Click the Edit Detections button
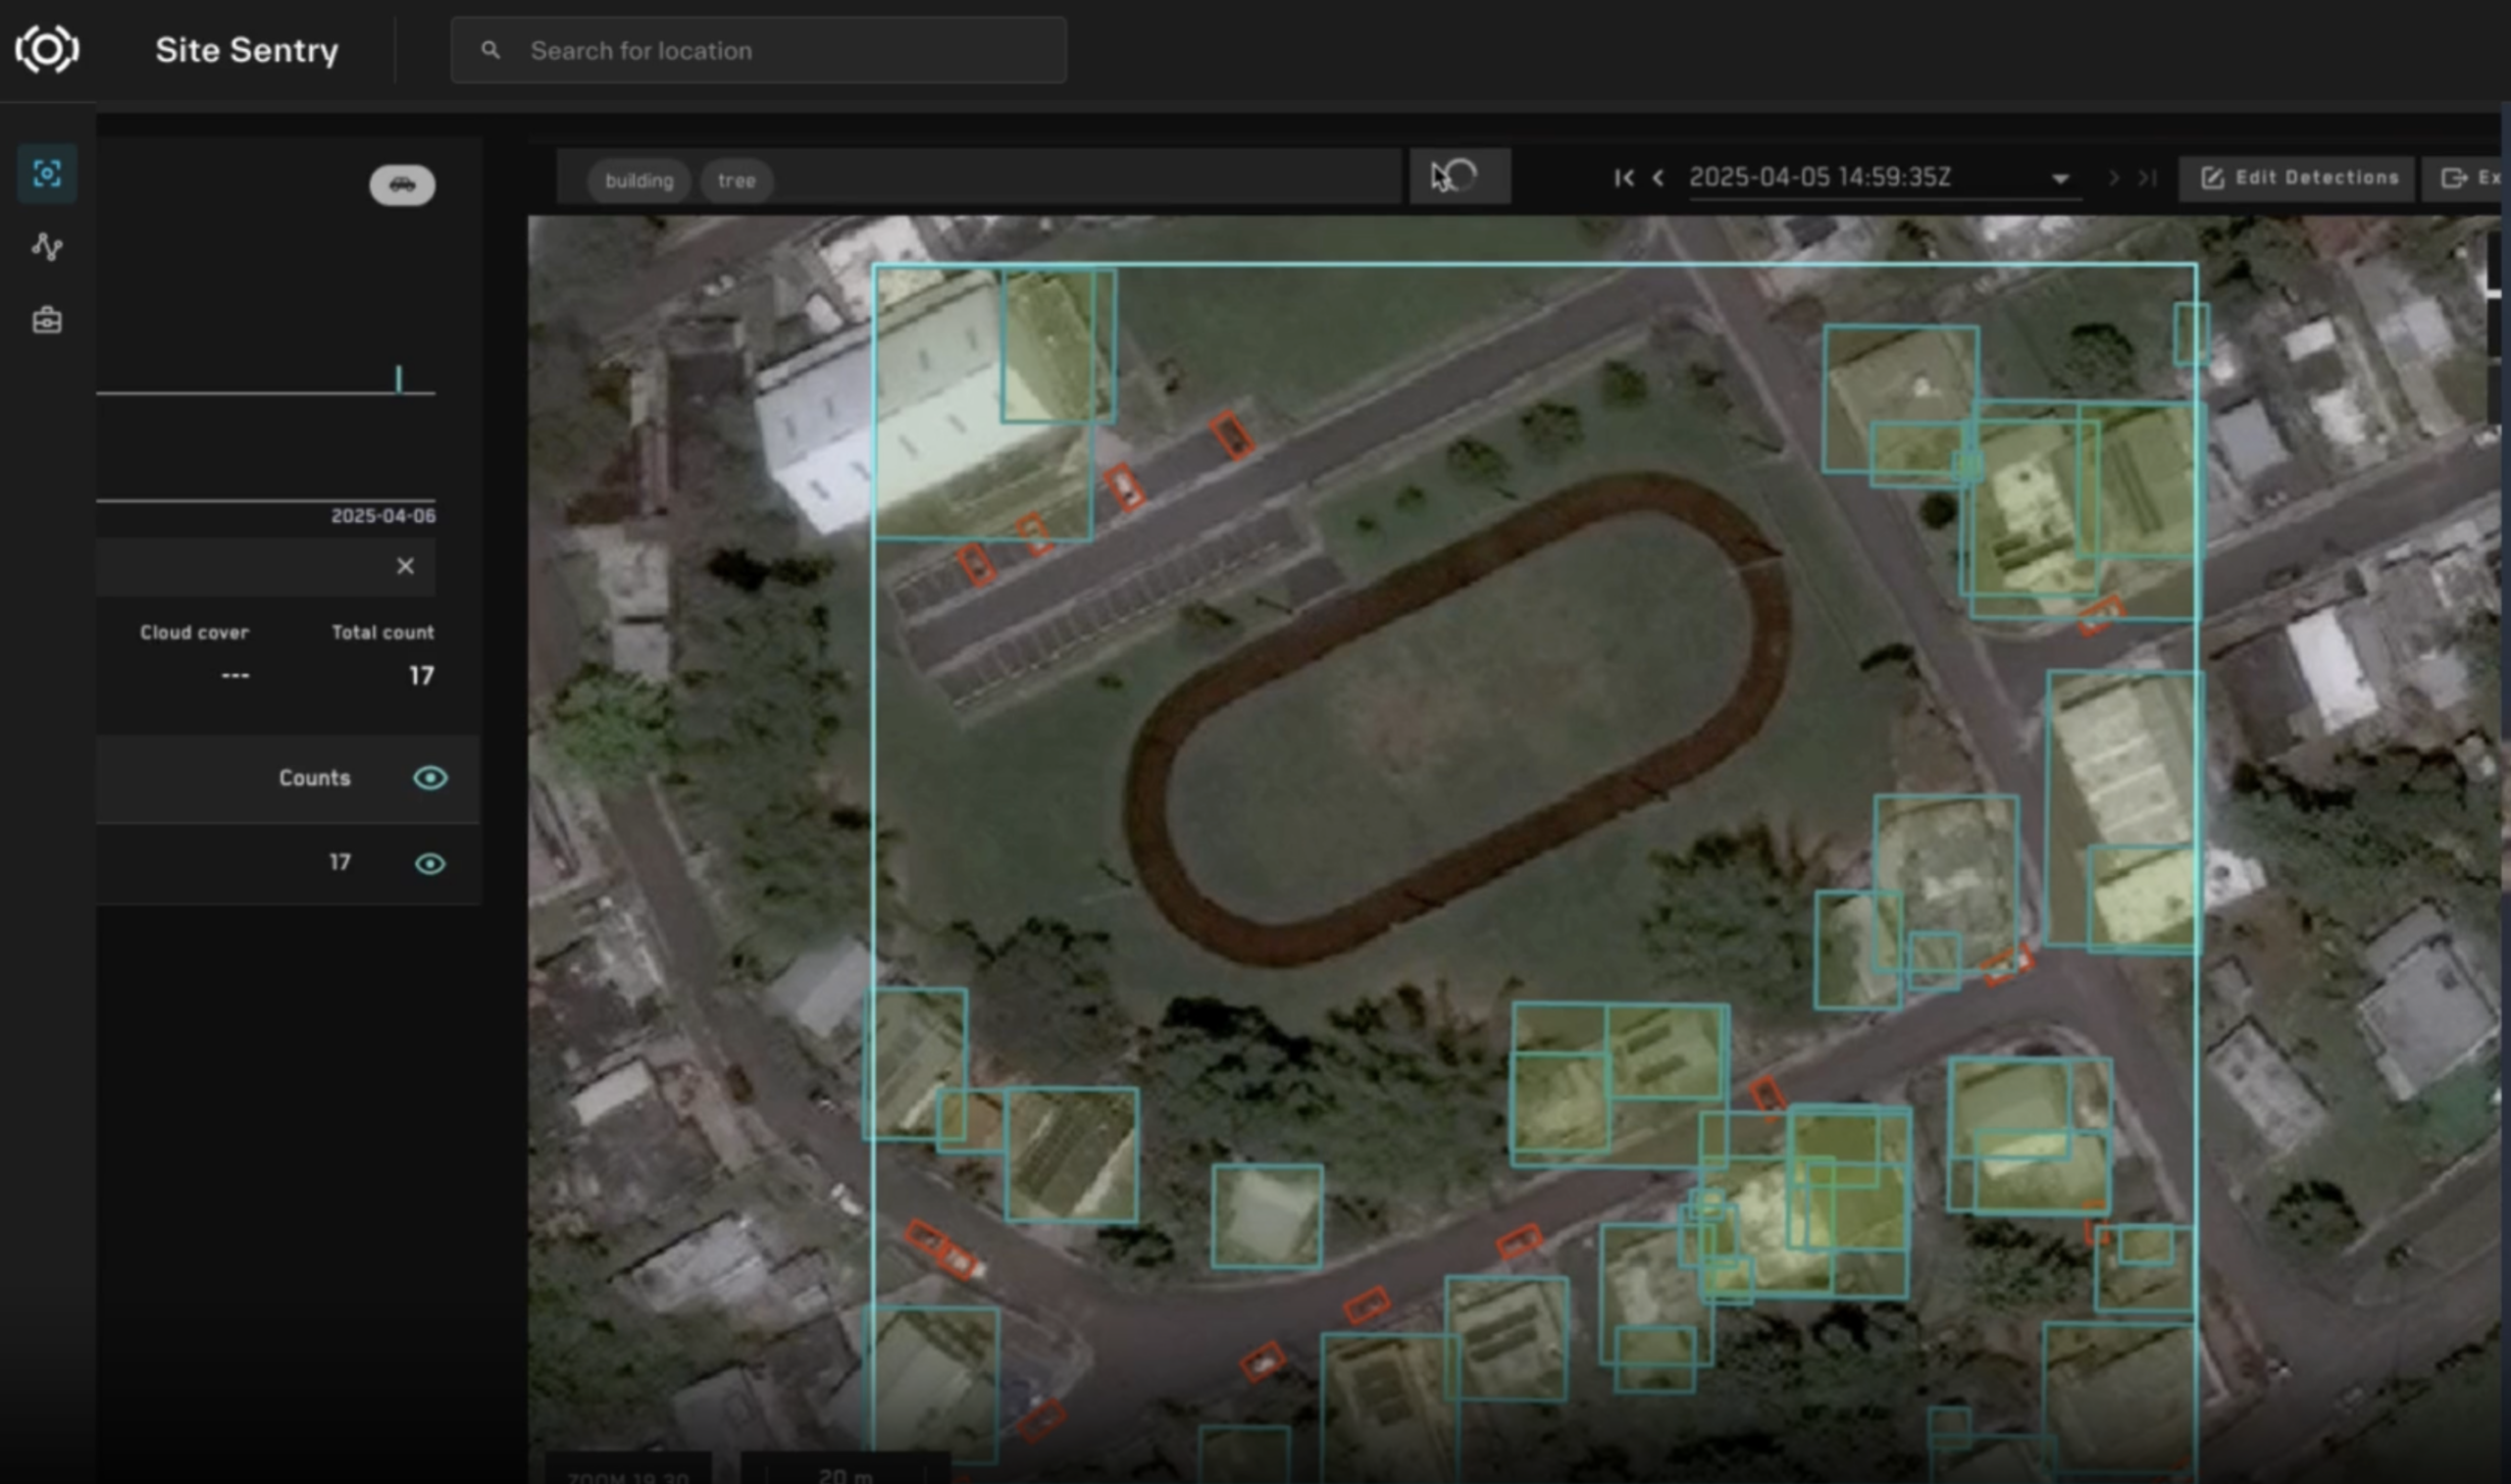2511x1484 pixels. point(2299,178)
